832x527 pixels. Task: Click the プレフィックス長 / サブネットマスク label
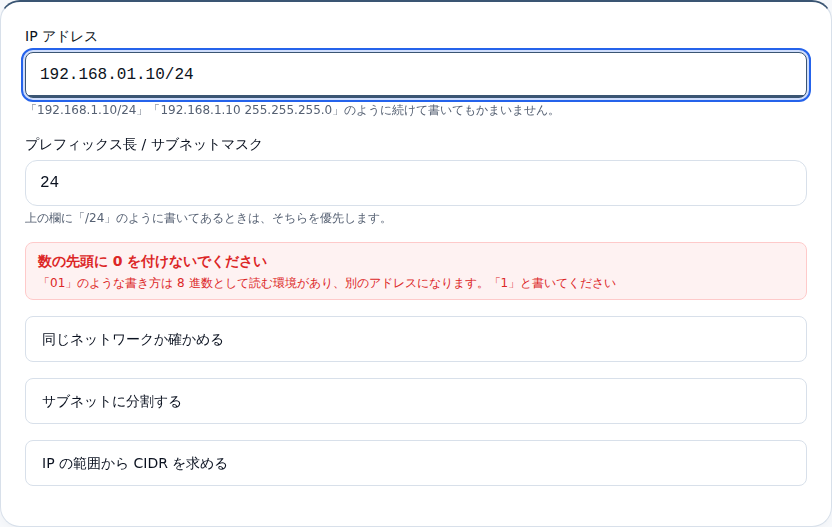tap(144, 144)
